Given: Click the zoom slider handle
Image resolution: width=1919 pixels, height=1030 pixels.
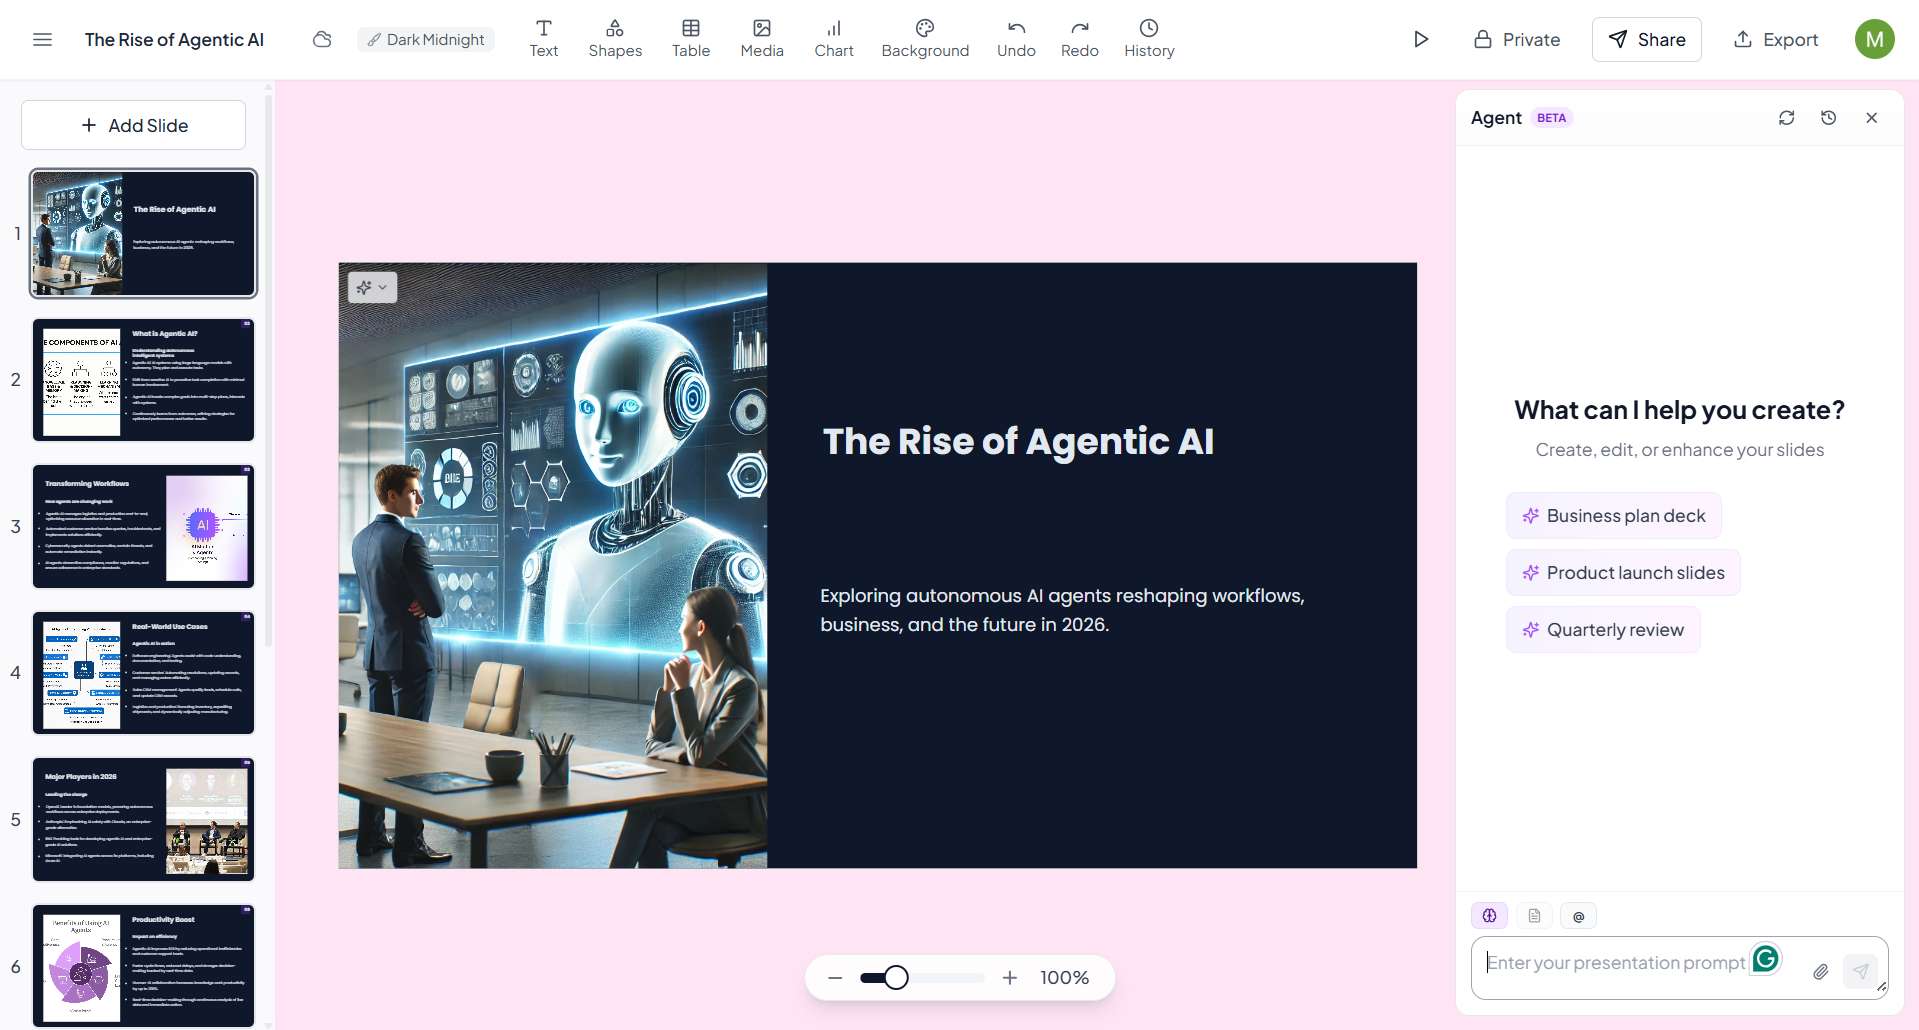Looking at the screenshot, I should click(896, 977).
